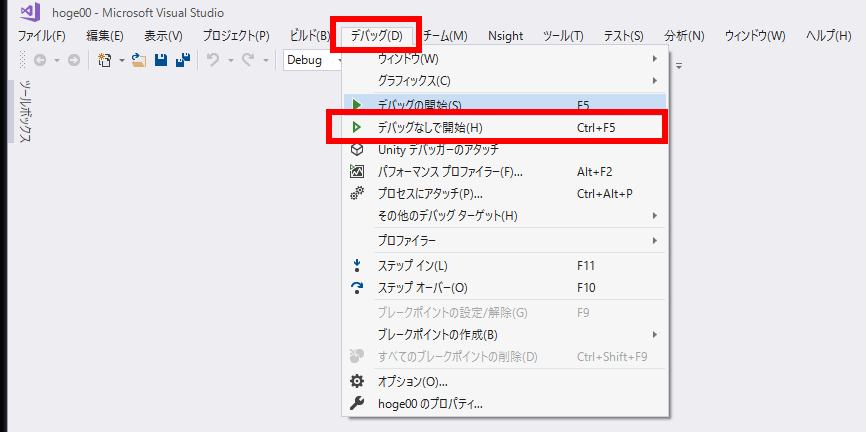The image size is (866, 432).
Task: Click the new project toolbar icon
Action: click(104, 60)
